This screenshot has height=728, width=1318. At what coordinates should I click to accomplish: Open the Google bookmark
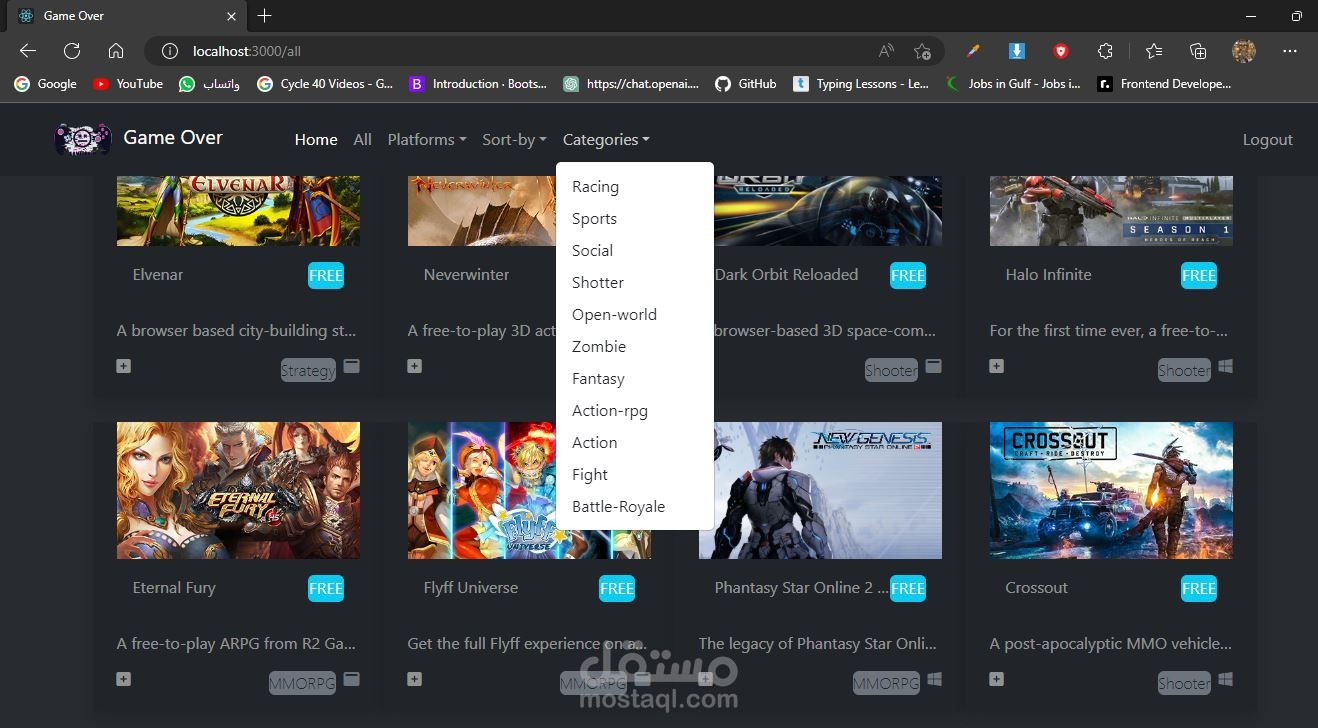45,84
